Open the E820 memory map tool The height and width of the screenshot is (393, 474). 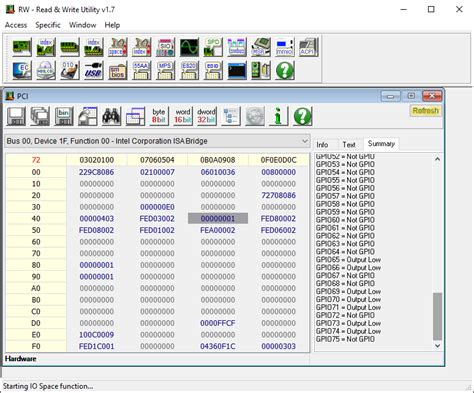tap(189, 70)
